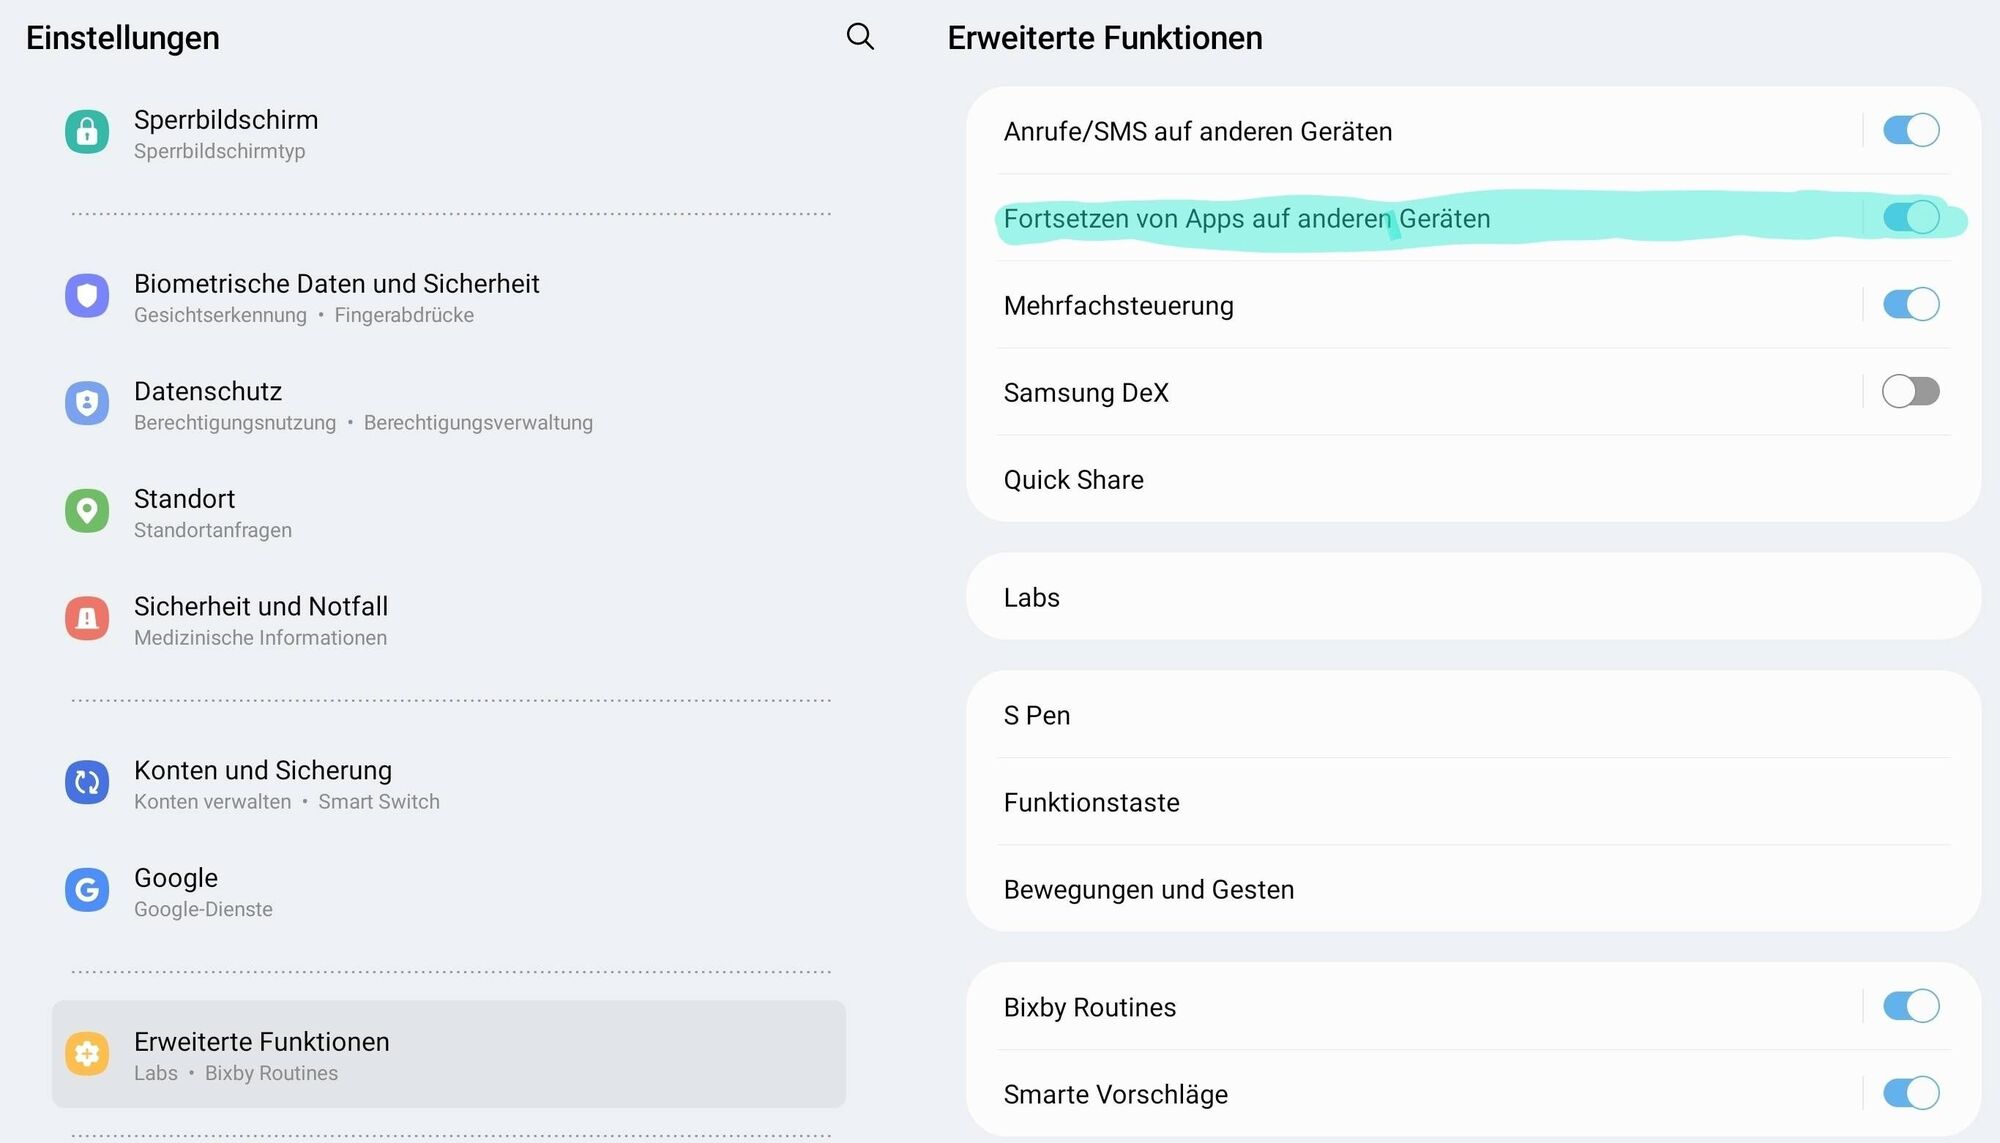Tap the red Sicherheit und Notfall icon
The height and width of the screenshot is (1143, 2000).
tap(87, 619)
